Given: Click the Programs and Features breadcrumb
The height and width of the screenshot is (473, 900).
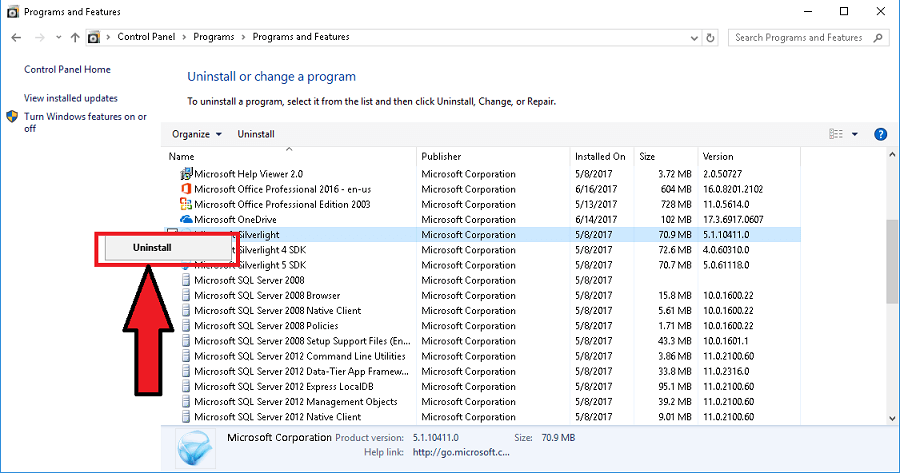Looking at the screenshot, I should (301, 37).
